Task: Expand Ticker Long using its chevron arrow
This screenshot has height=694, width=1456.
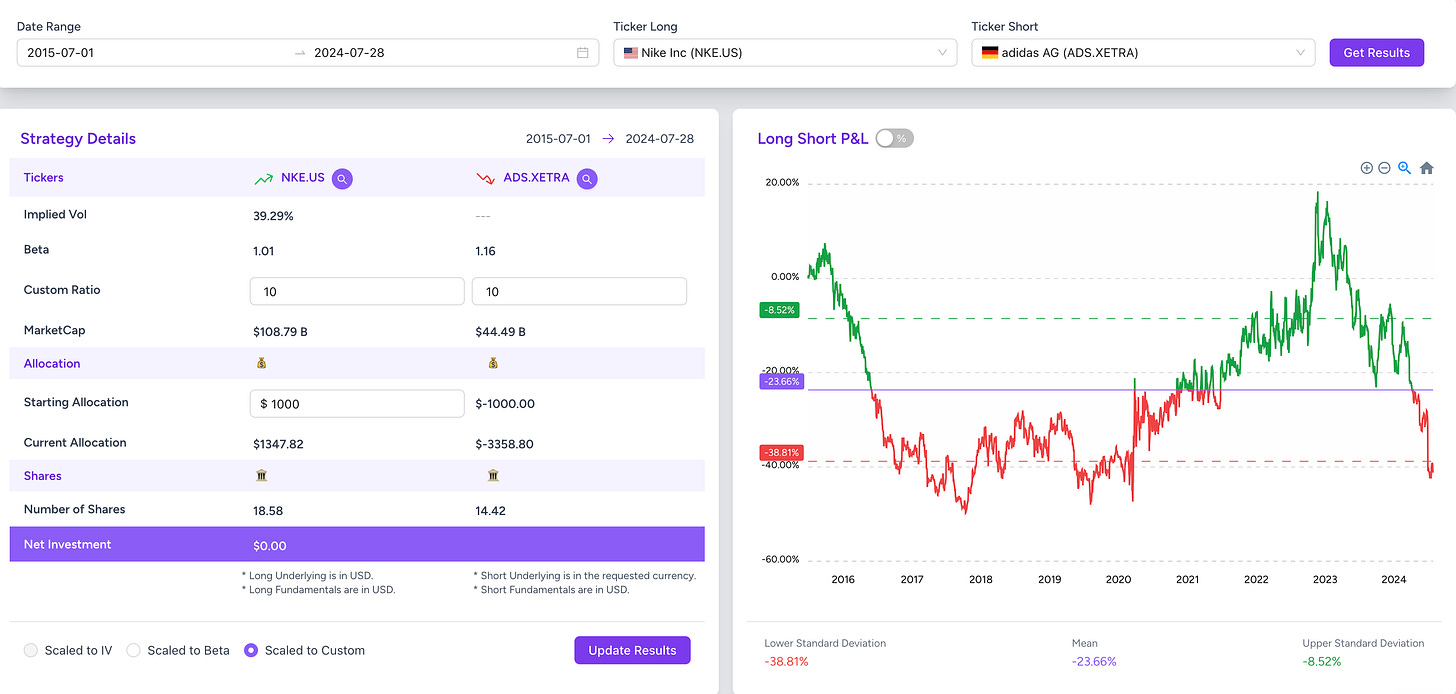Action: [942, 53]
